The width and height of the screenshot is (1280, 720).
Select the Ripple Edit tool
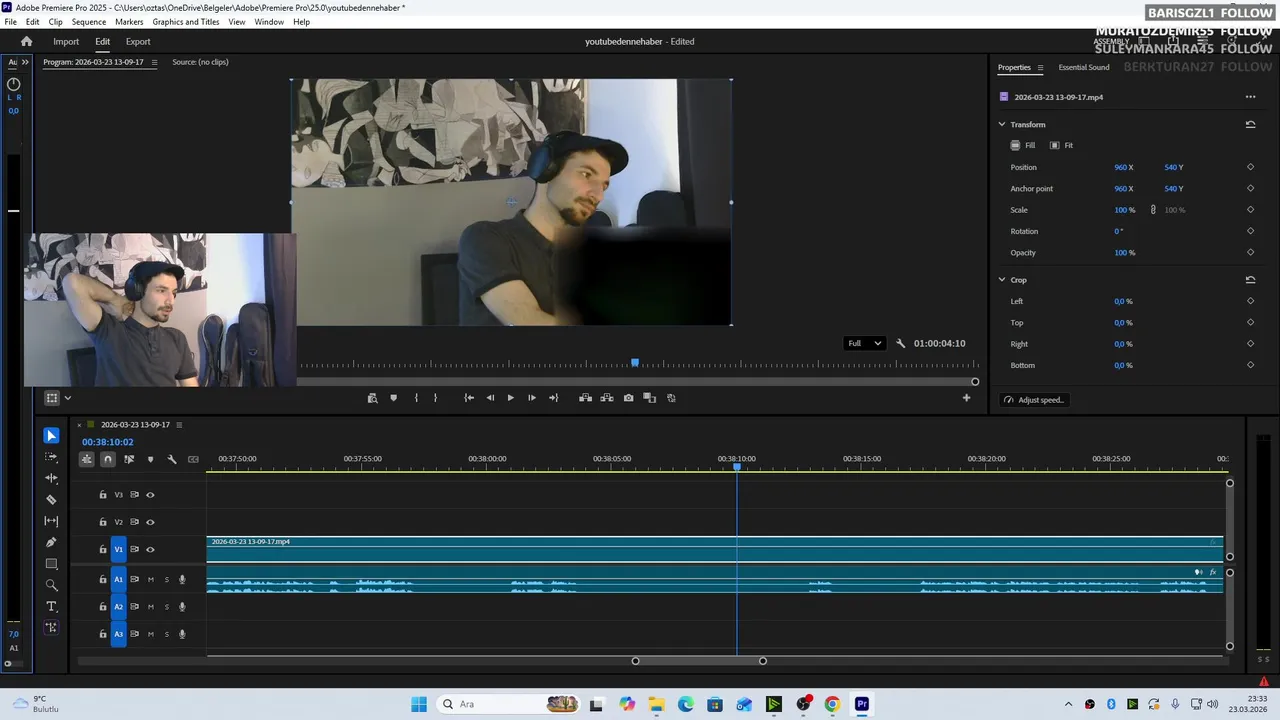point(51,478)
